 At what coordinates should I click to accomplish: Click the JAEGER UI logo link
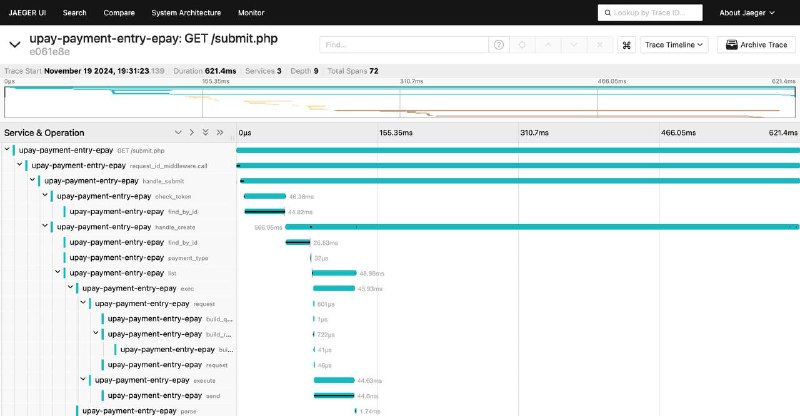27,13
